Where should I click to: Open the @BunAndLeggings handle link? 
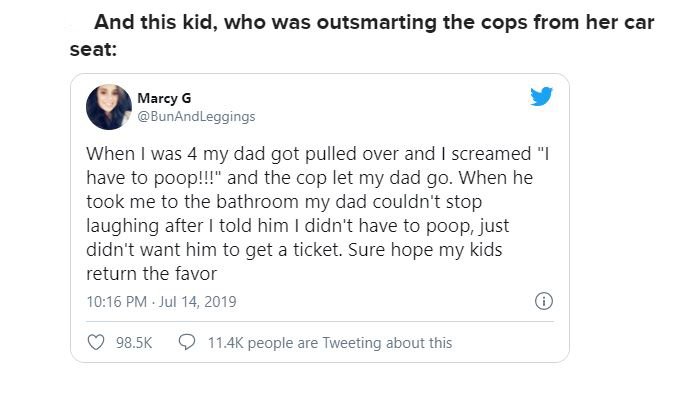point(196,117)
